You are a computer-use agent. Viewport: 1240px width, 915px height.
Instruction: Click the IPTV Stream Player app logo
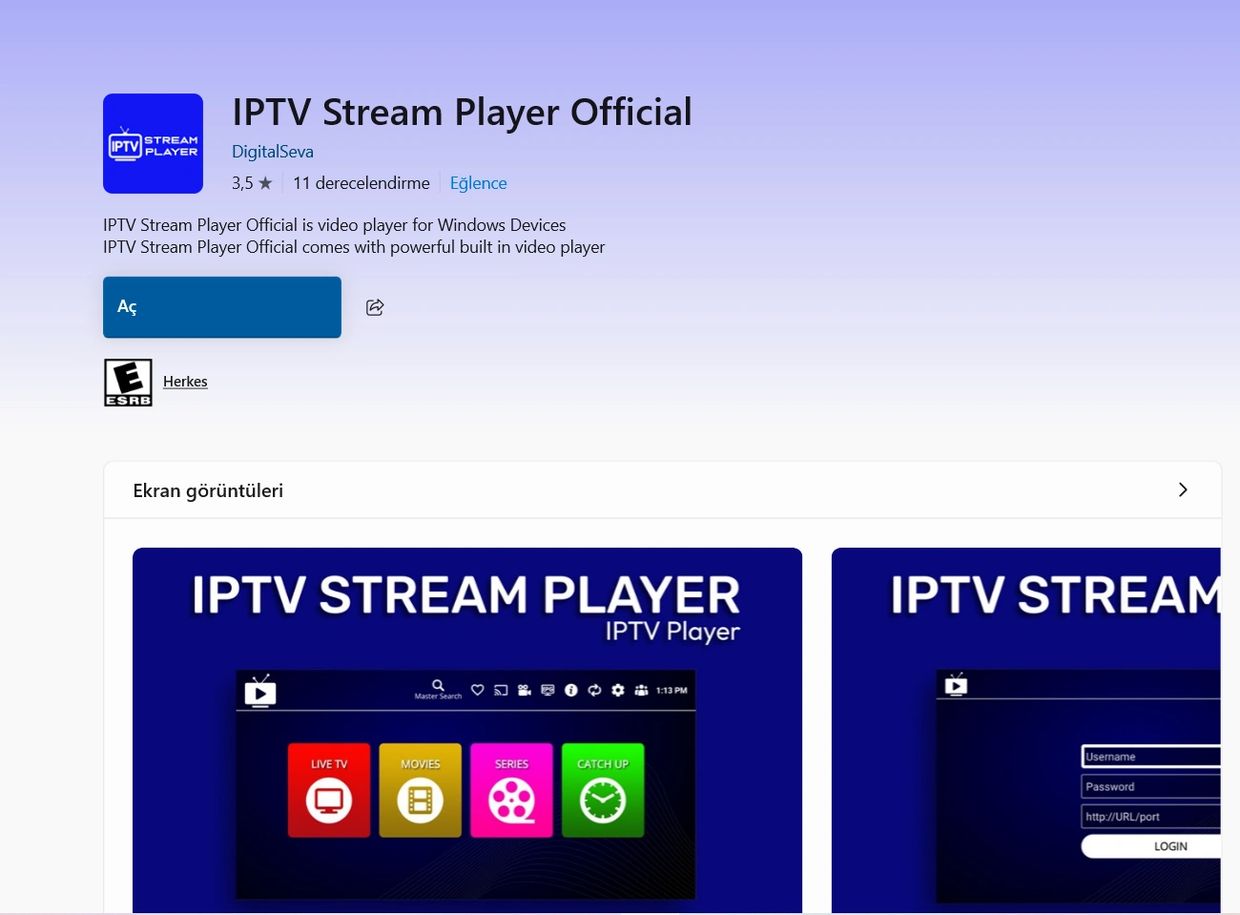[x=153, y=143]
